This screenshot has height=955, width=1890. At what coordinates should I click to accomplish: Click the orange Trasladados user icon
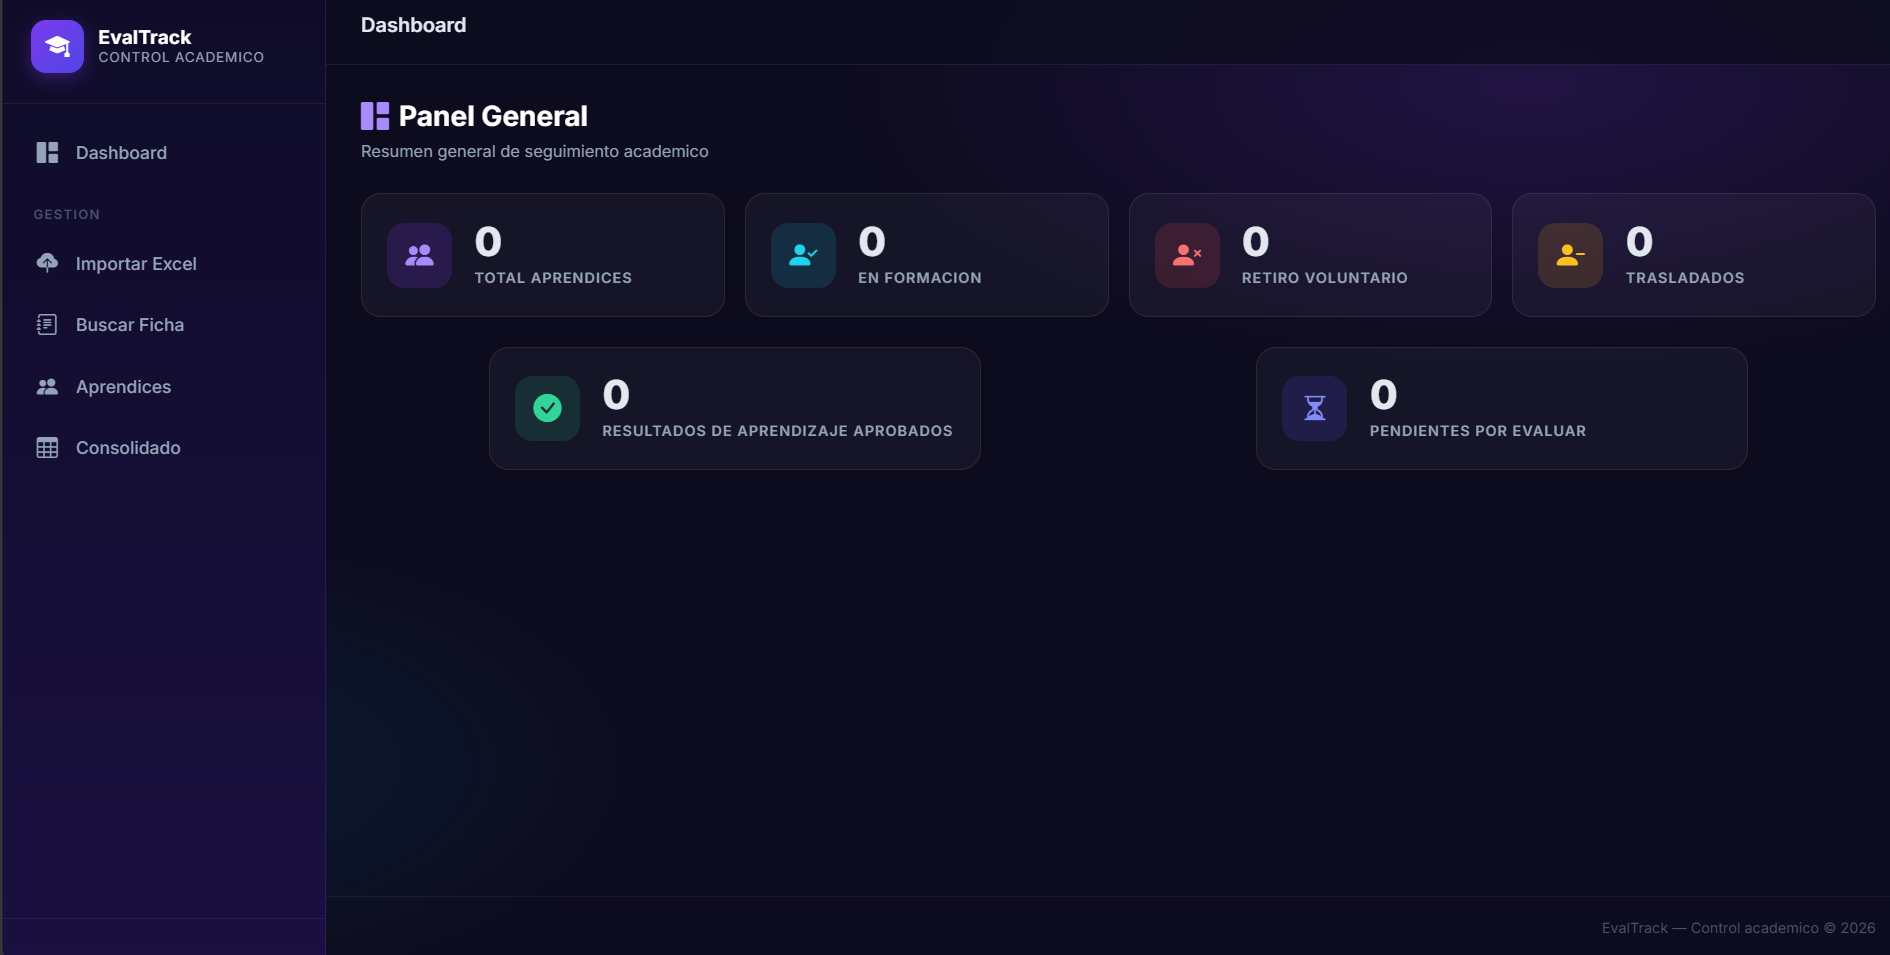[x=1570, y=255]
